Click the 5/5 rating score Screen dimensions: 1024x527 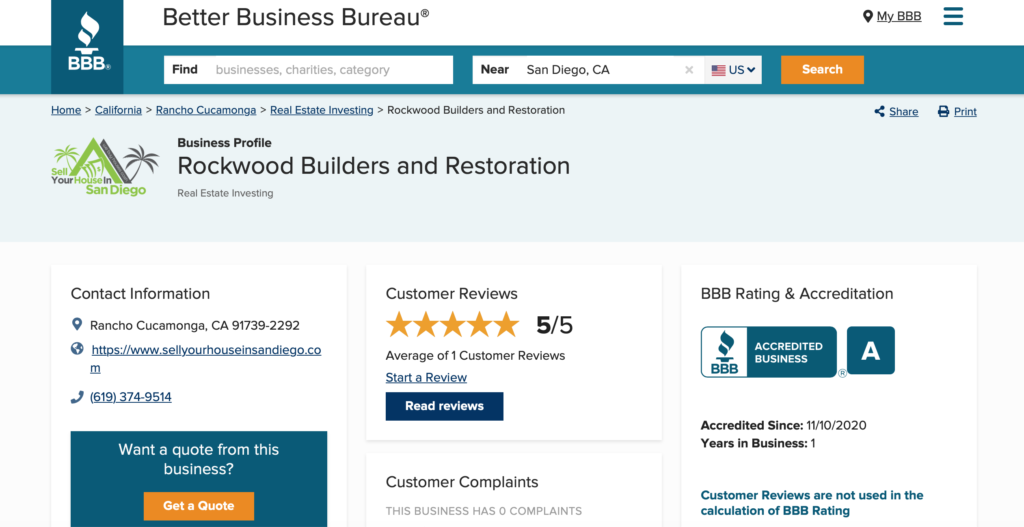coord(554,325)
